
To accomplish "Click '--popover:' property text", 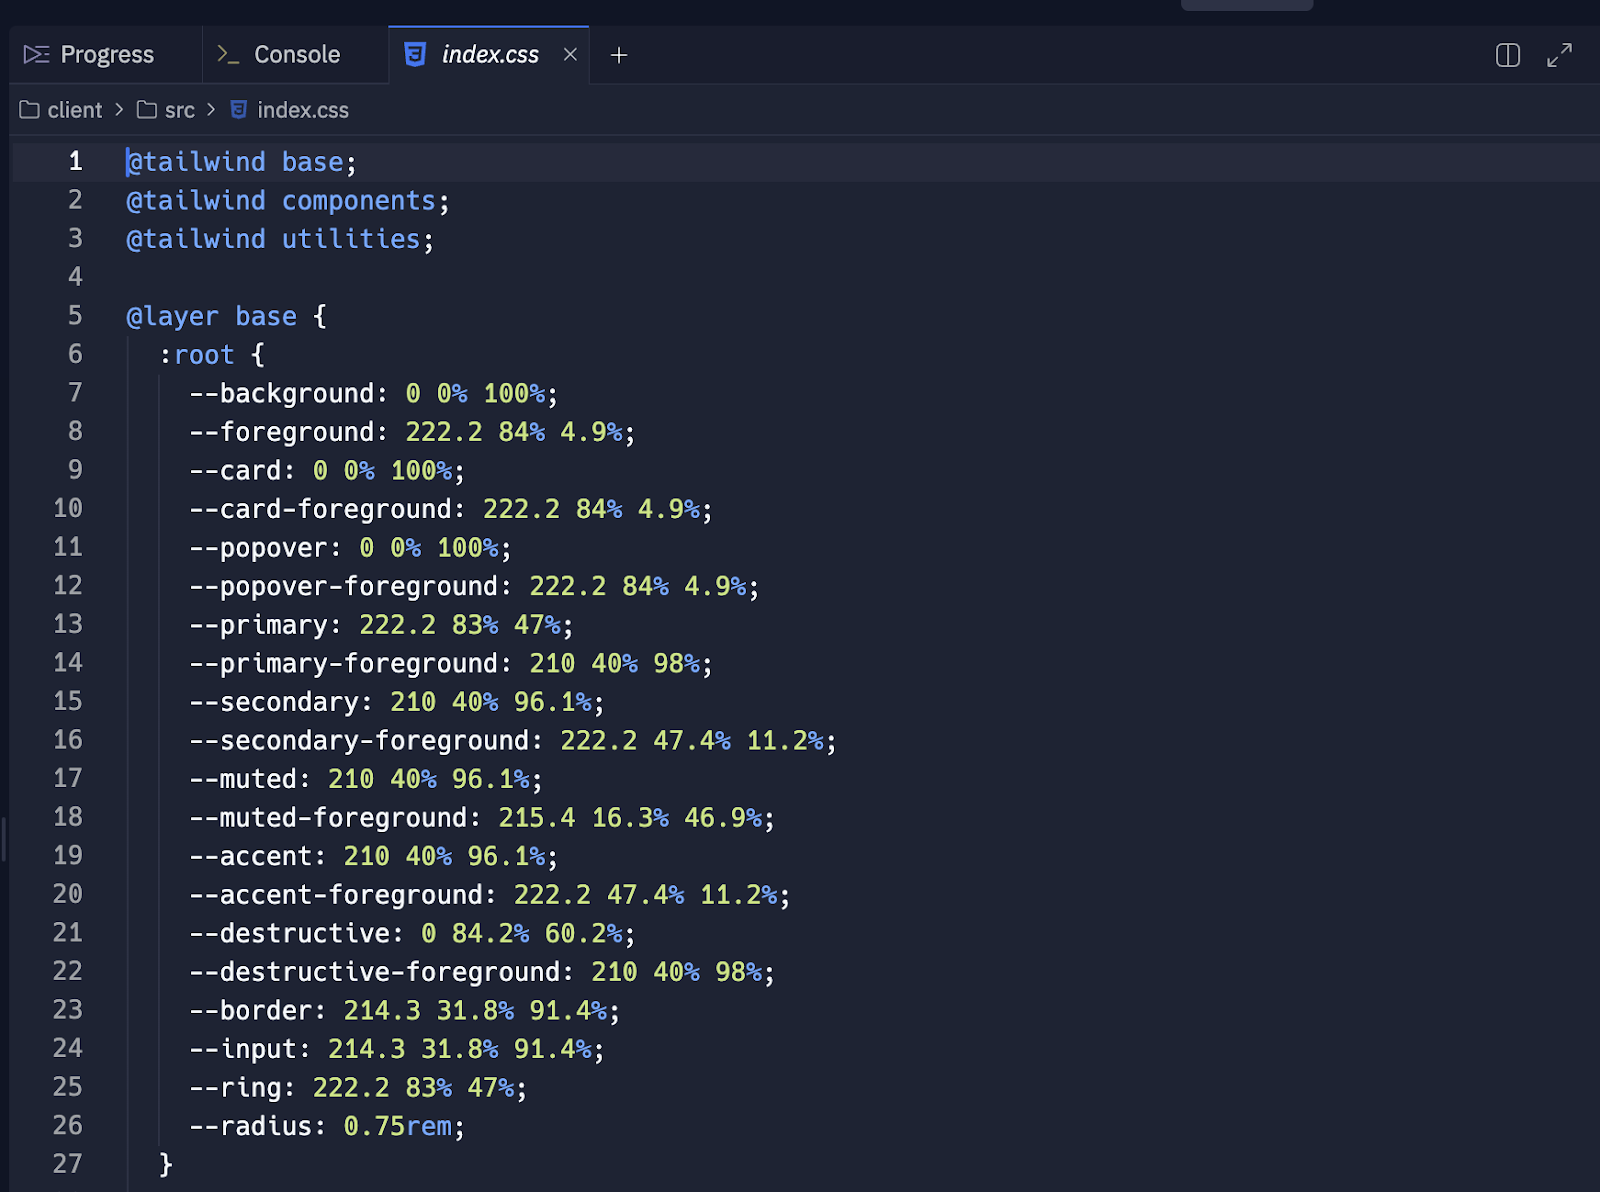I will click(265, 548).
